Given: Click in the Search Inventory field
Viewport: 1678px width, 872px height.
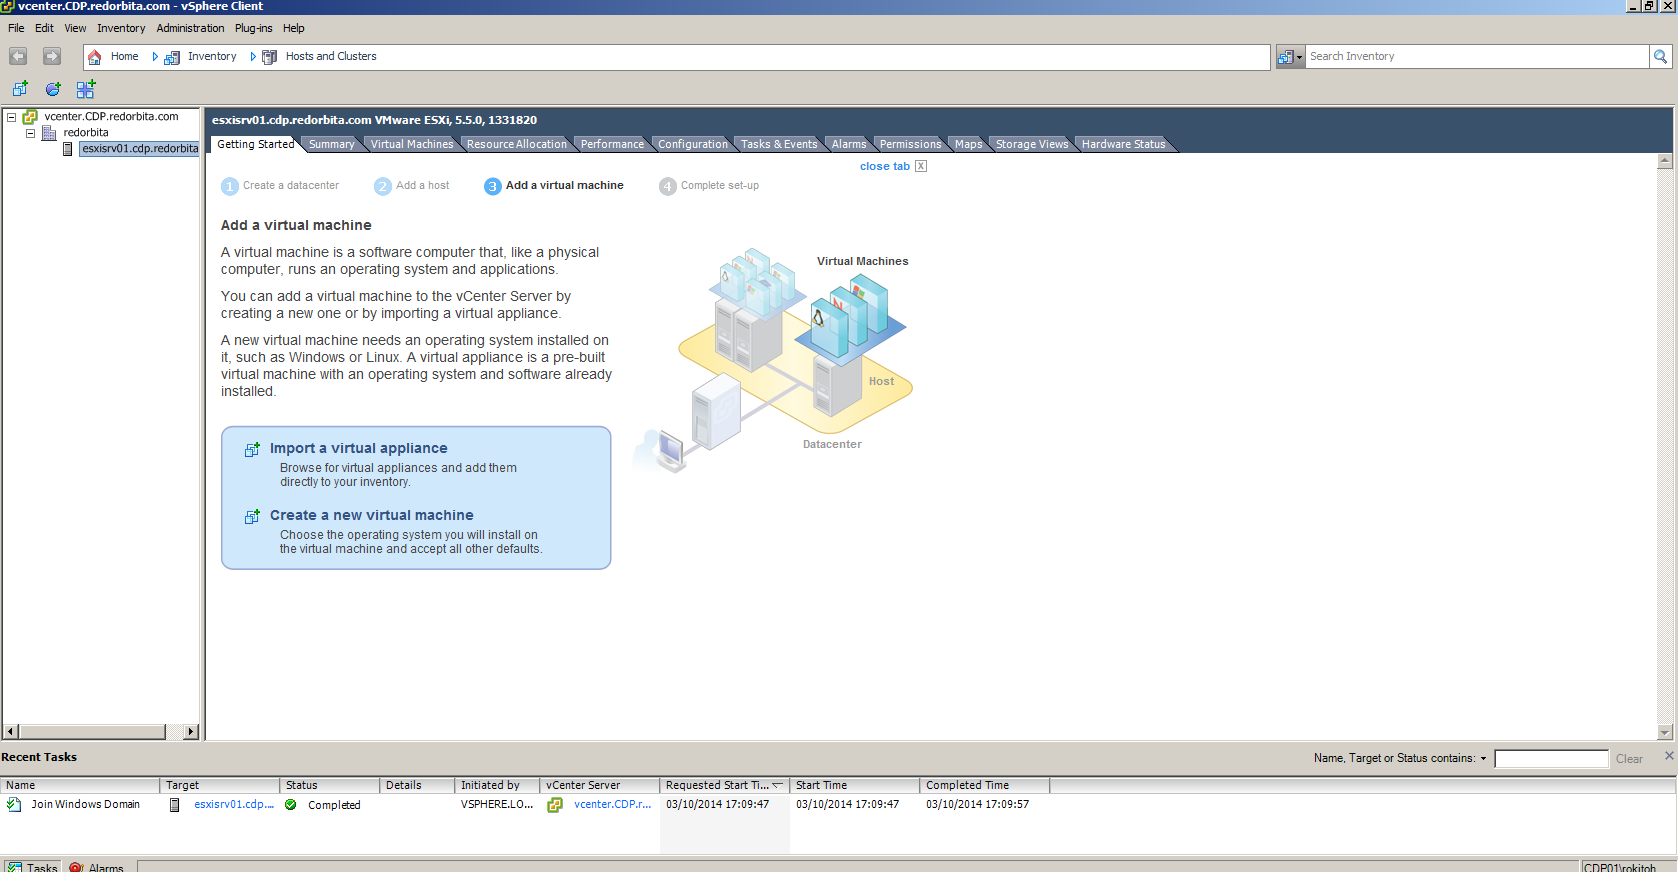Looking at the screenshot, I should tap(1475, 57).
